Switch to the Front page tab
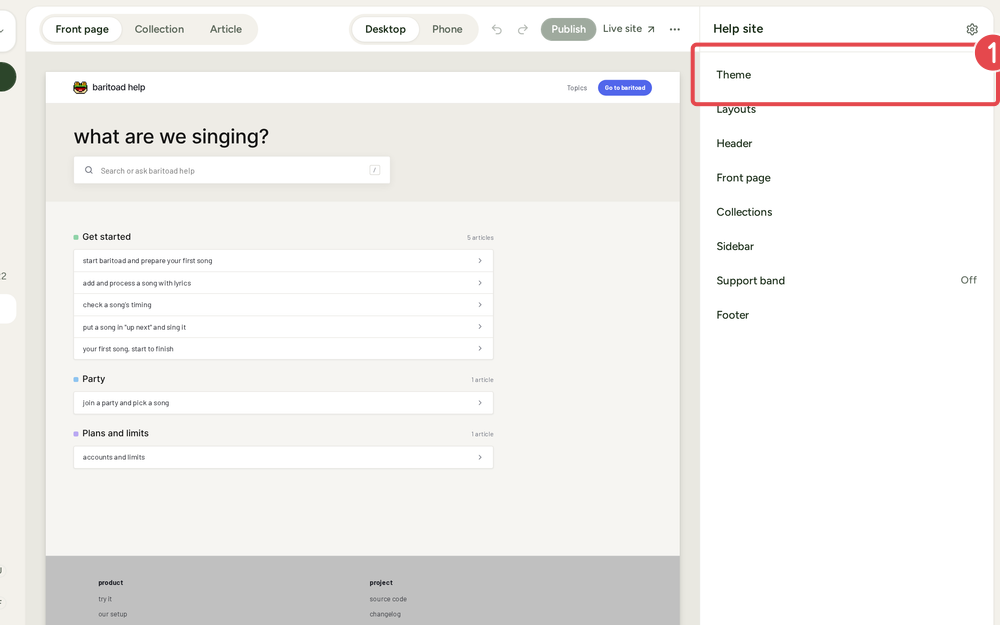The width and height of the screenshot is (1000, 625). (82, 29)
